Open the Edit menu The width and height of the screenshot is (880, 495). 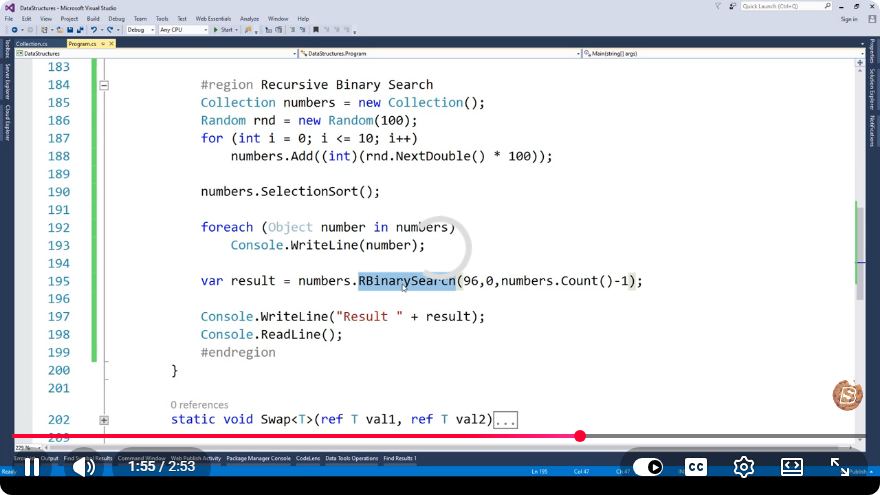pos(26,19)
